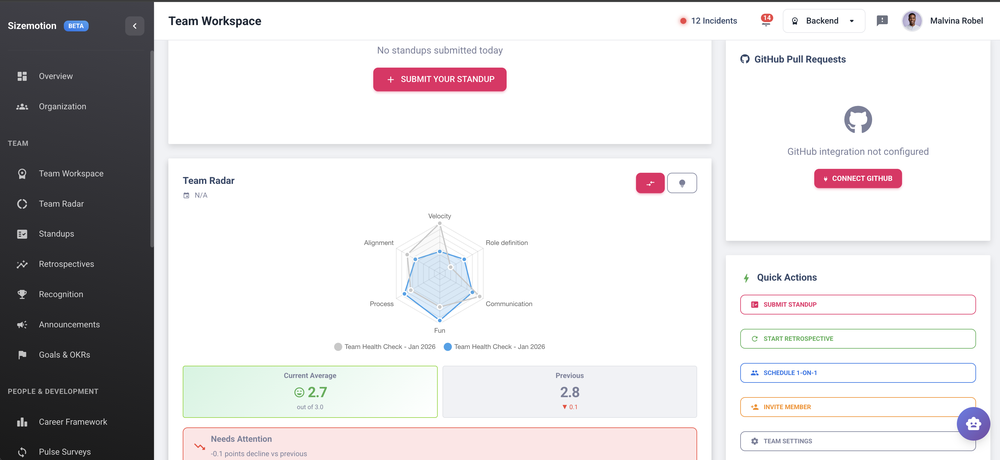1000x460 pixels.
Task: Switch Team Radar to comparison view
Action: 650,183
